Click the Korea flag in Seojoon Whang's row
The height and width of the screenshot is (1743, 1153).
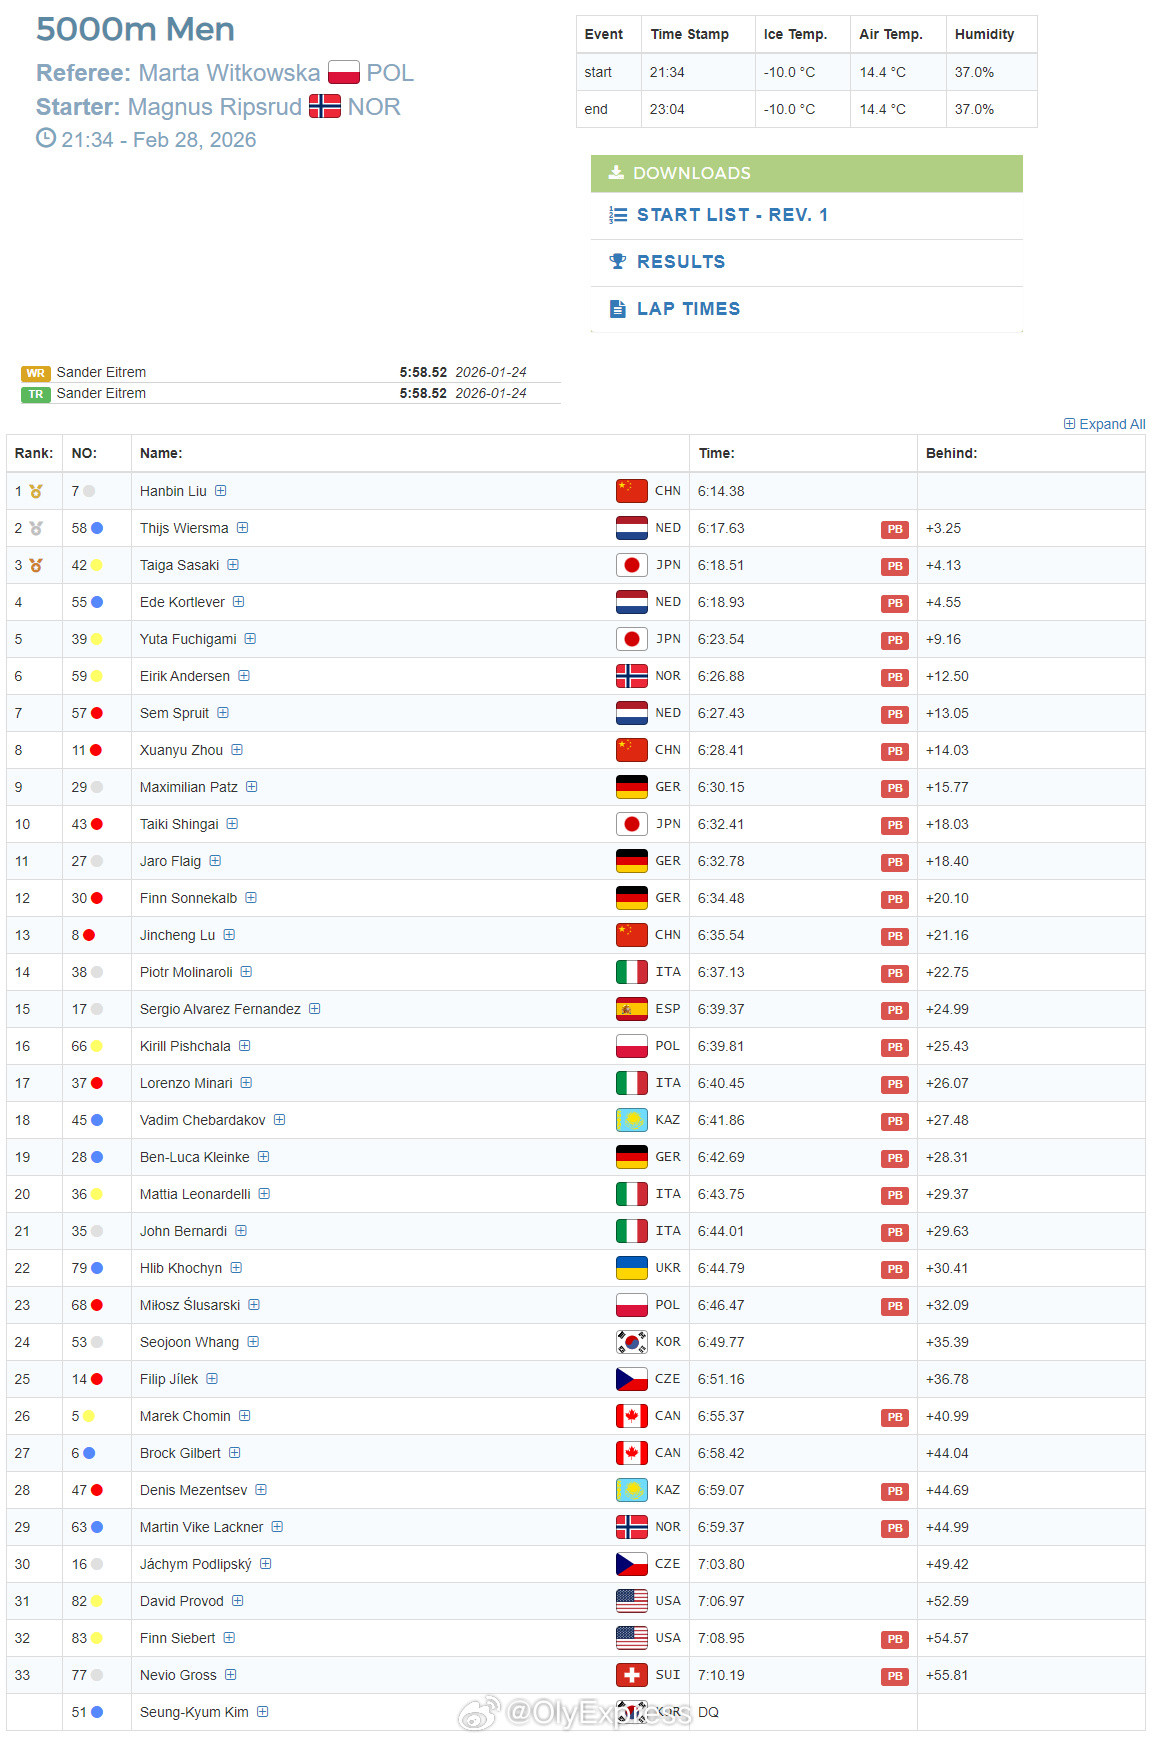coord(632,1342)
